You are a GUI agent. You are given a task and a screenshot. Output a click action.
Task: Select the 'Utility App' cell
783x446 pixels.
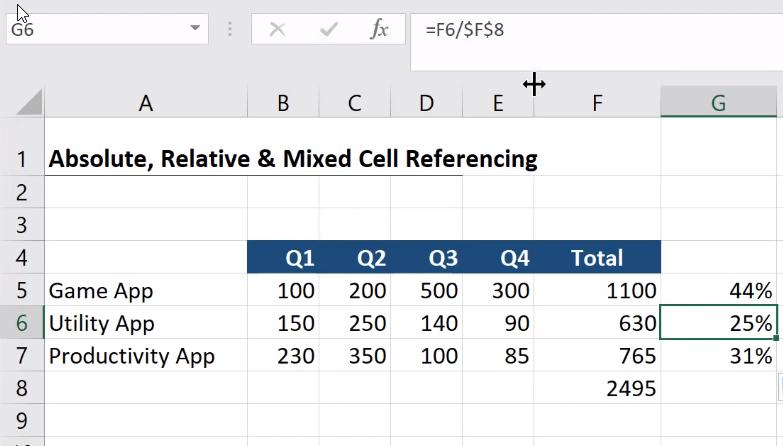pos(146,323)
